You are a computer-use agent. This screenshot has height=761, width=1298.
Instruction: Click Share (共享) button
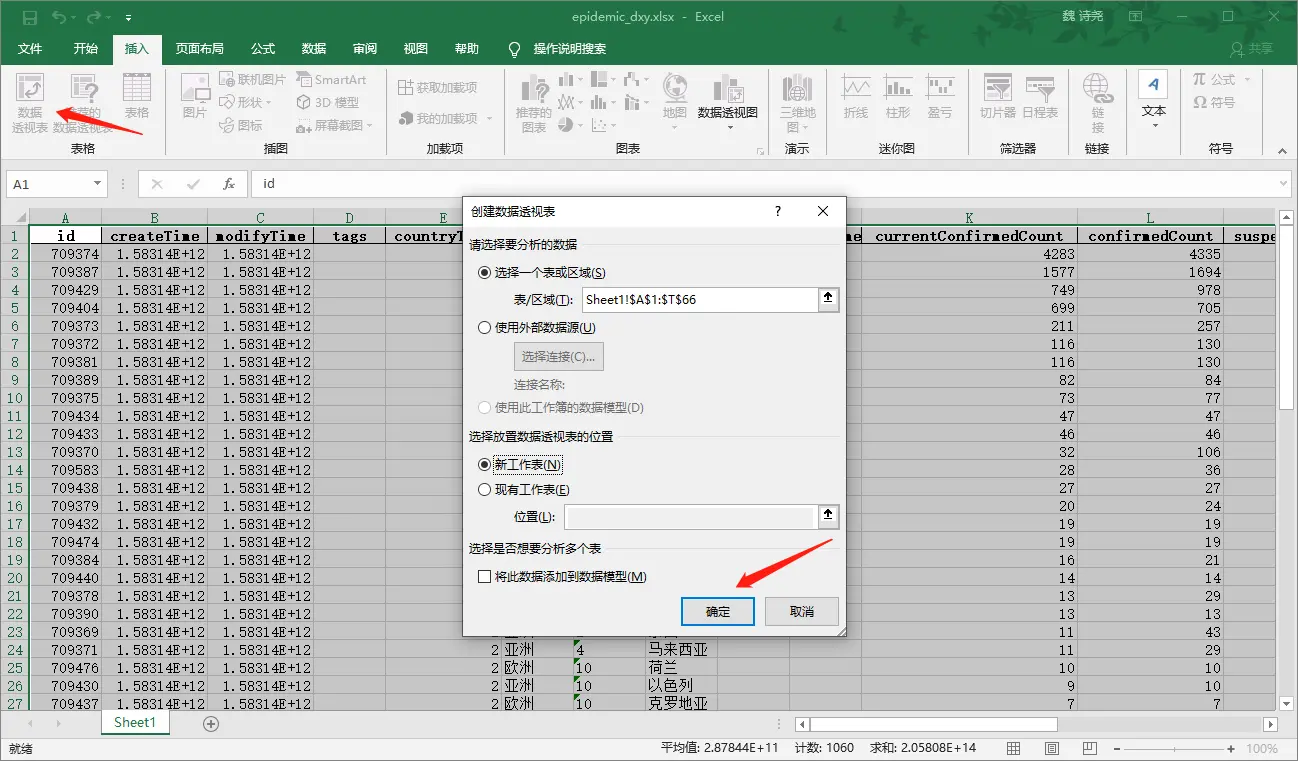coord(1250,49)
